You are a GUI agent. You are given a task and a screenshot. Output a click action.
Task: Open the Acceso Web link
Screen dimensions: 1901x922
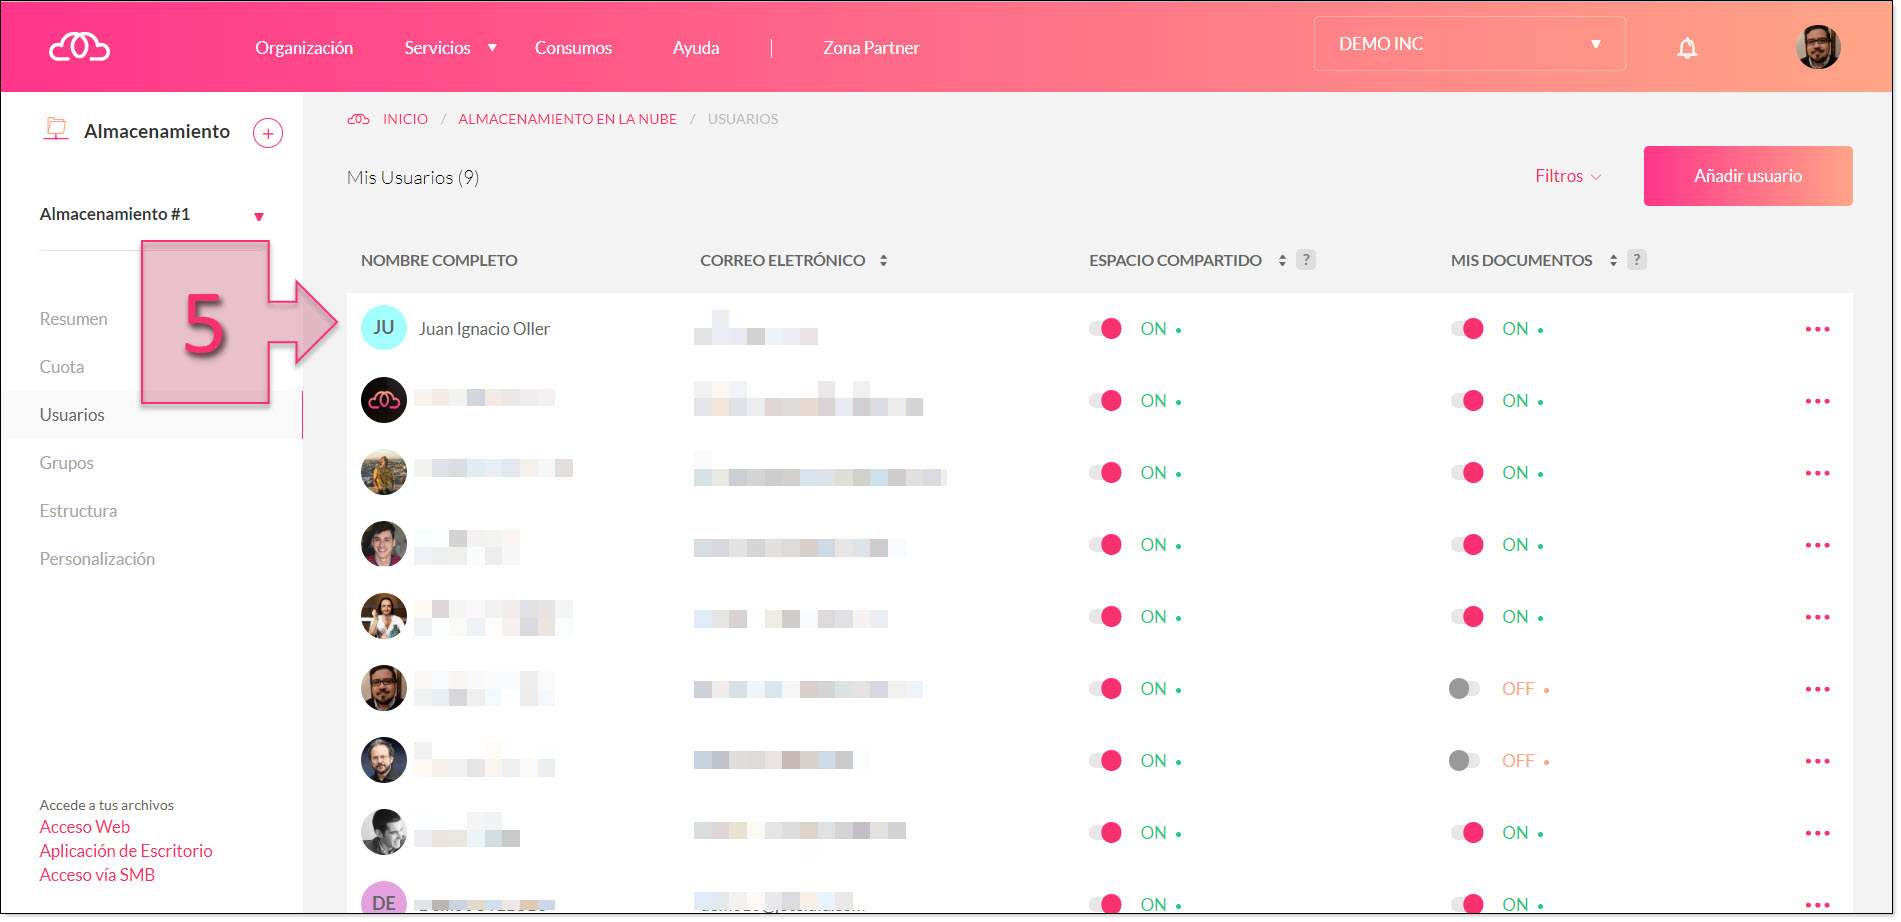pyautogui.click(x=85, y=827)
